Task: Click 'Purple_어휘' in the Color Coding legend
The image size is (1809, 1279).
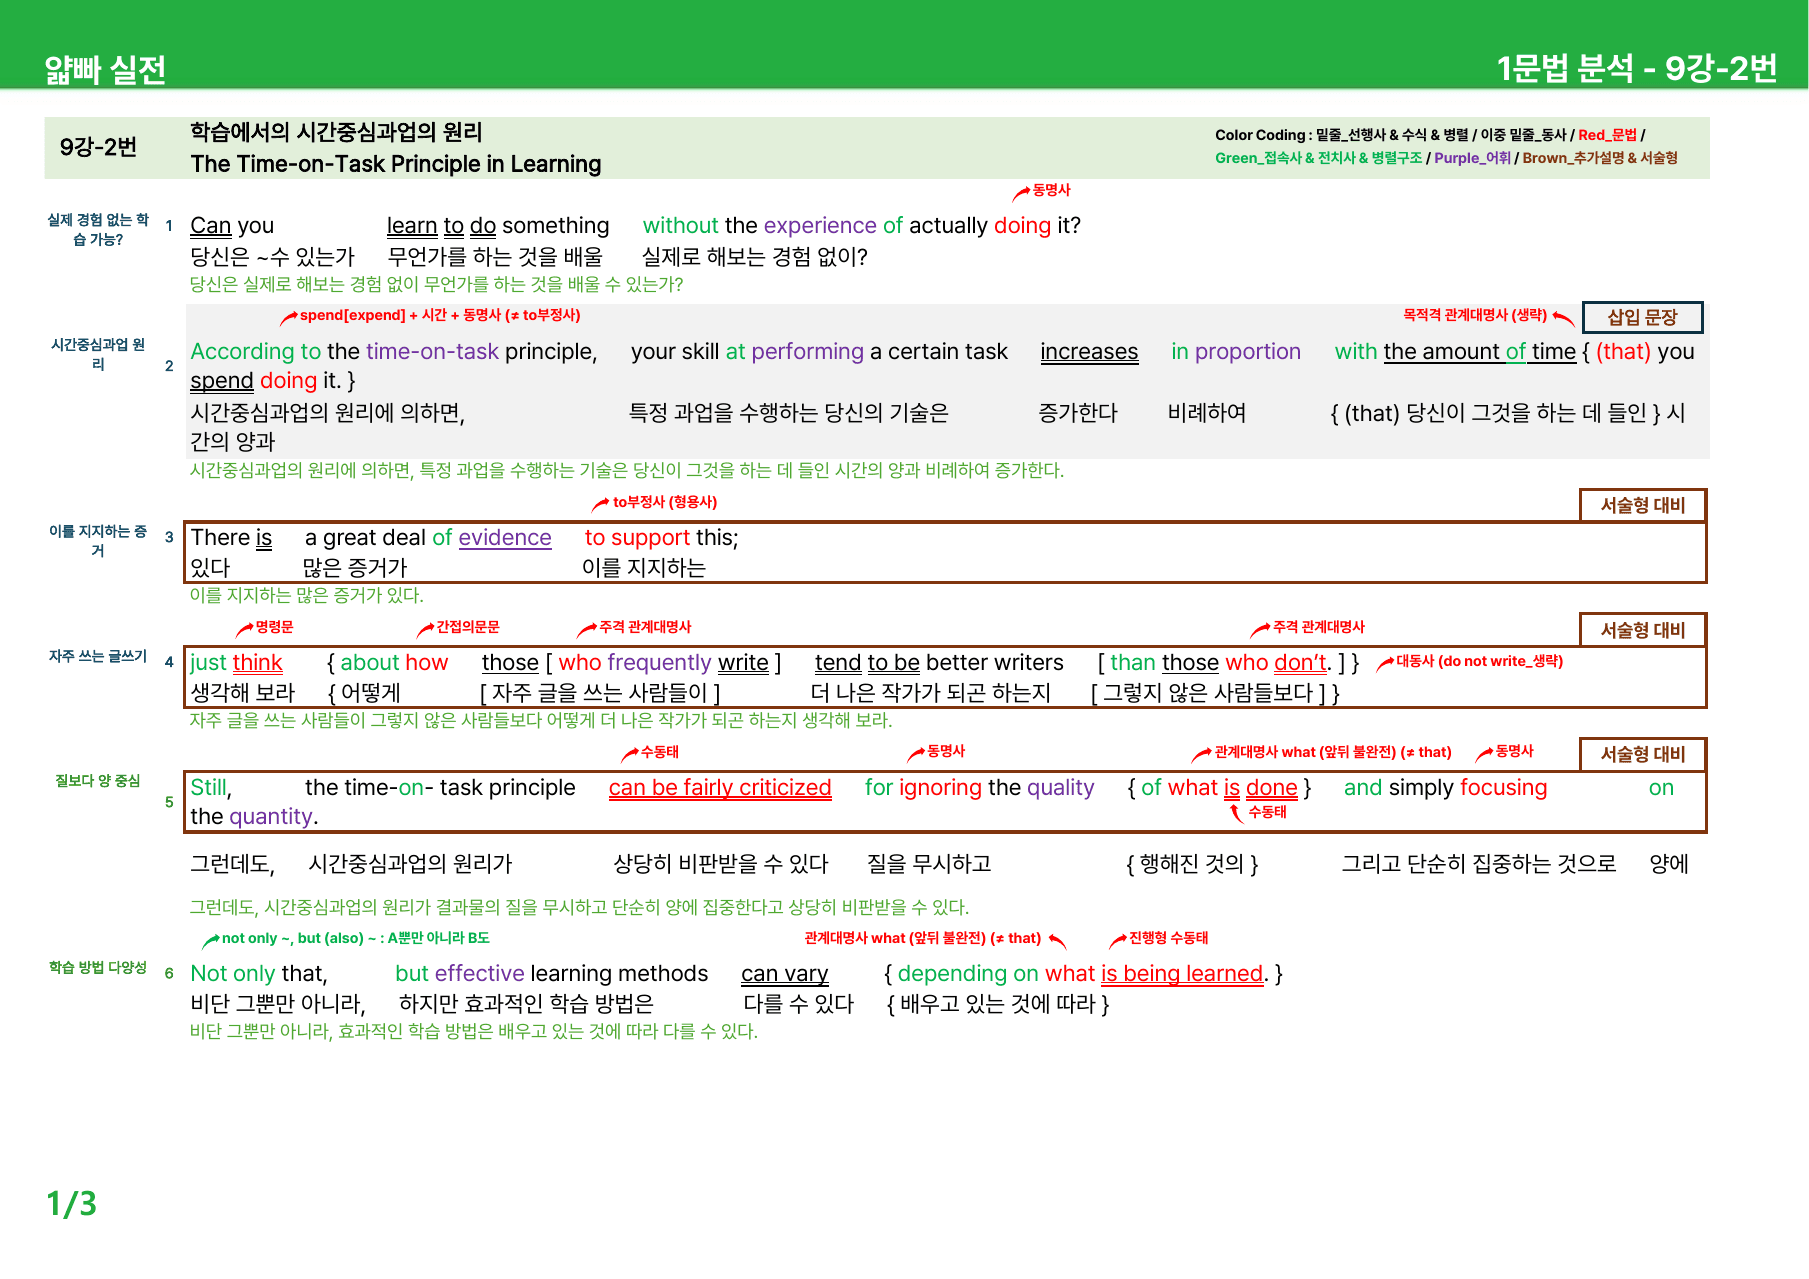Action: coord(1472,158)
